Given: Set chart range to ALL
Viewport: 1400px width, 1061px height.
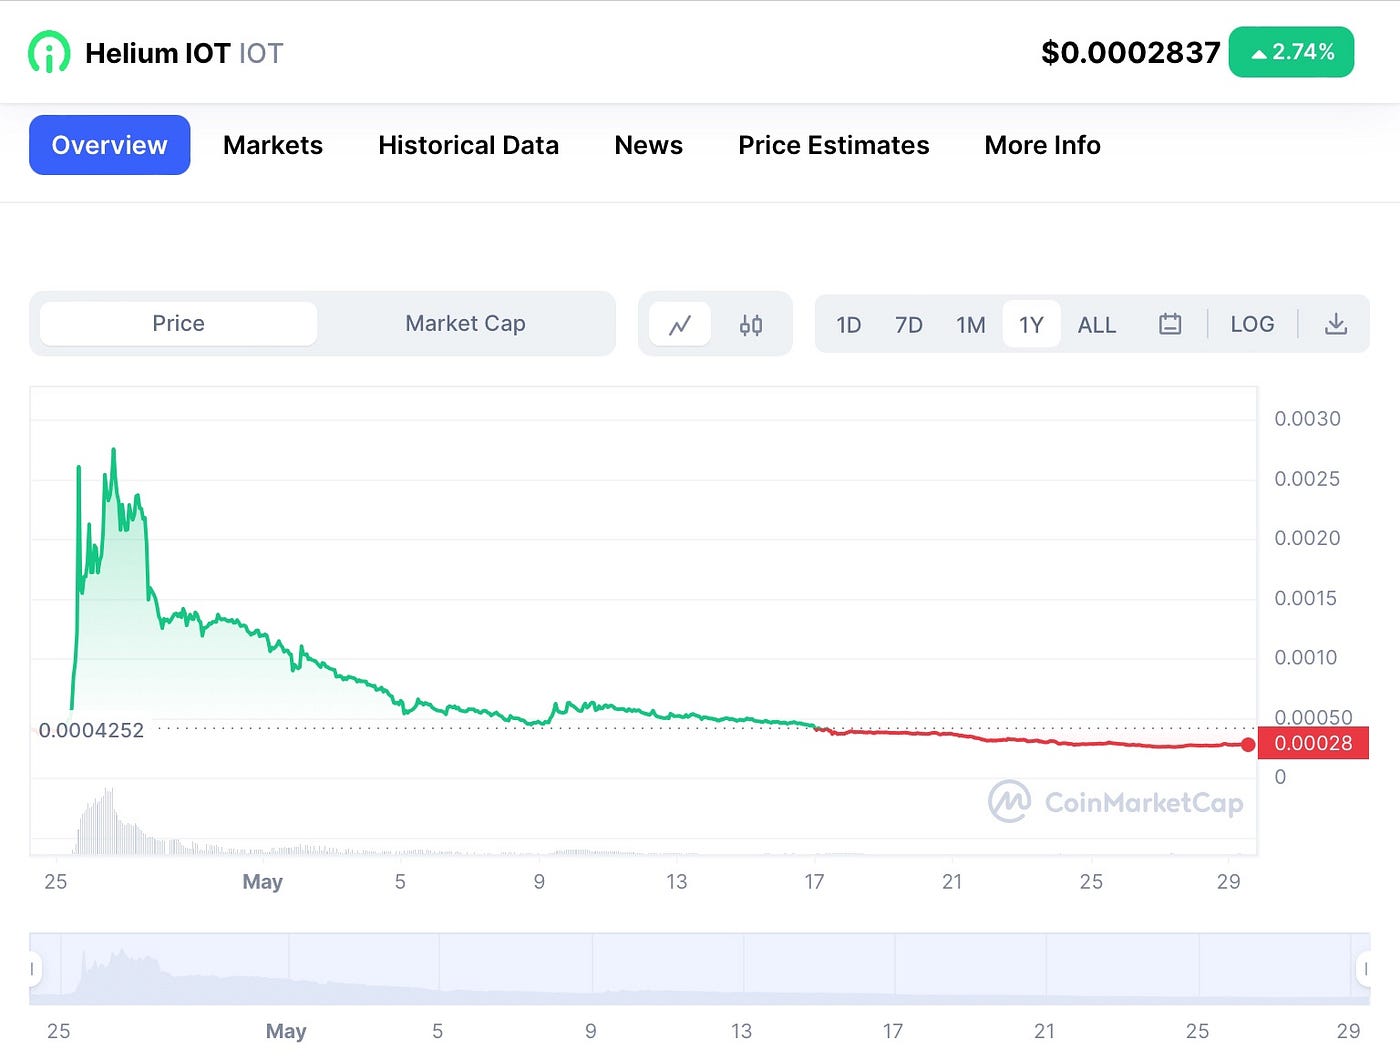Looking at the screenshot, I should (1097, 325).
